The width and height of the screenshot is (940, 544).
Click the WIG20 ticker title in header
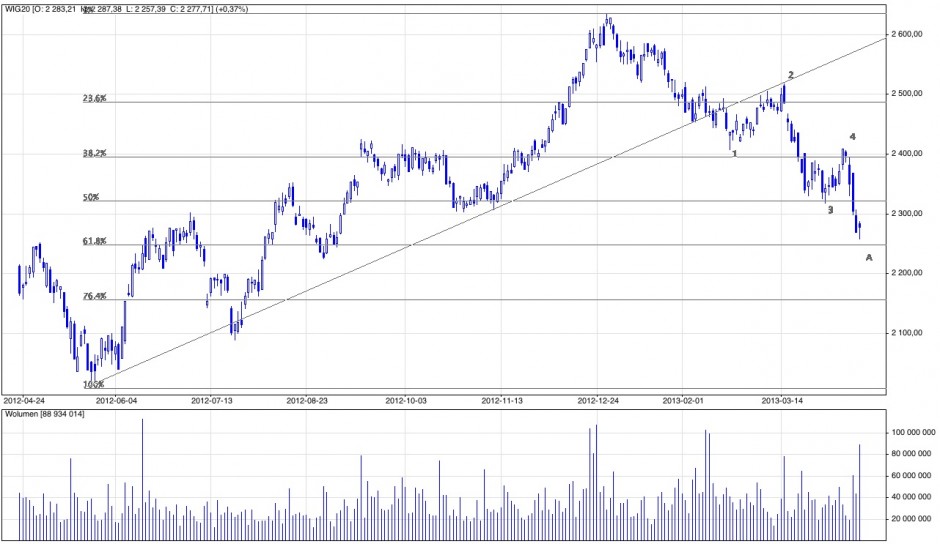pos(17,10)
